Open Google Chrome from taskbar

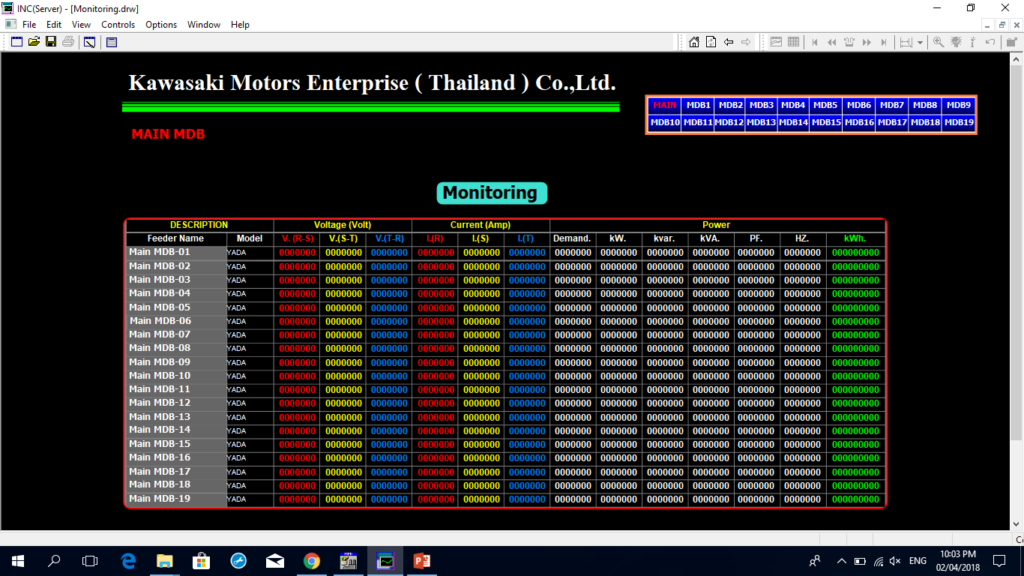[x=312, y=561]
